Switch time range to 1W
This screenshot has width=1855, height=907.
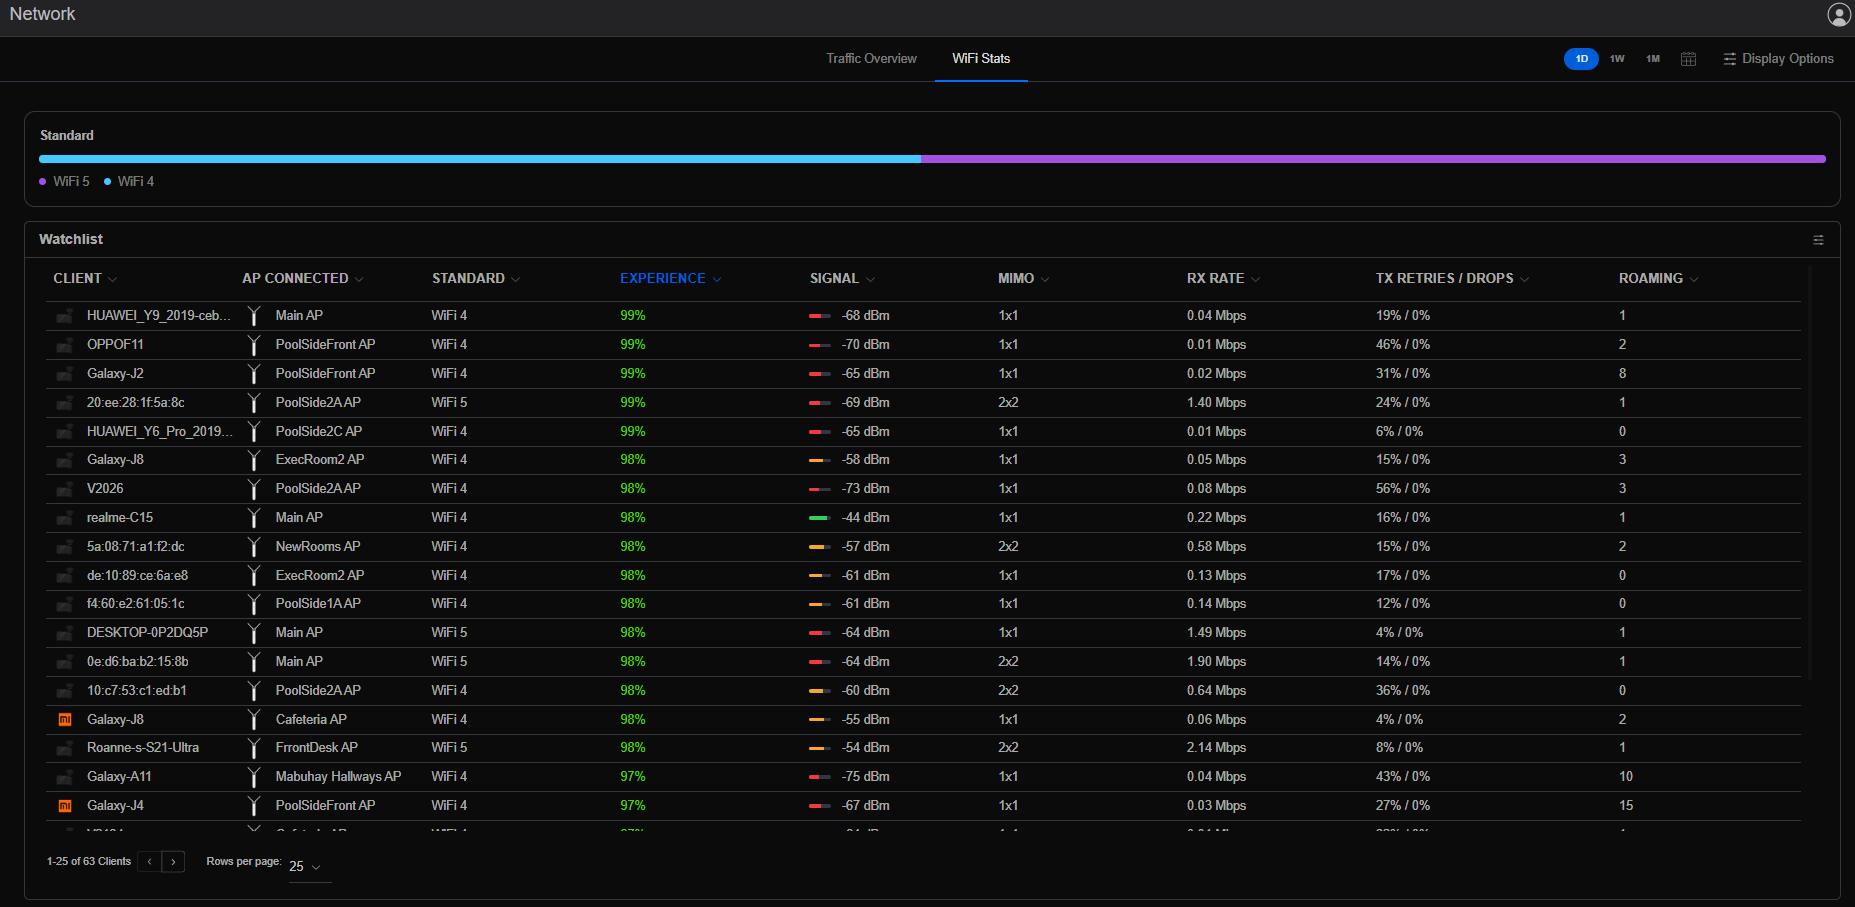pyautogui.click(x=1617, y=59)
